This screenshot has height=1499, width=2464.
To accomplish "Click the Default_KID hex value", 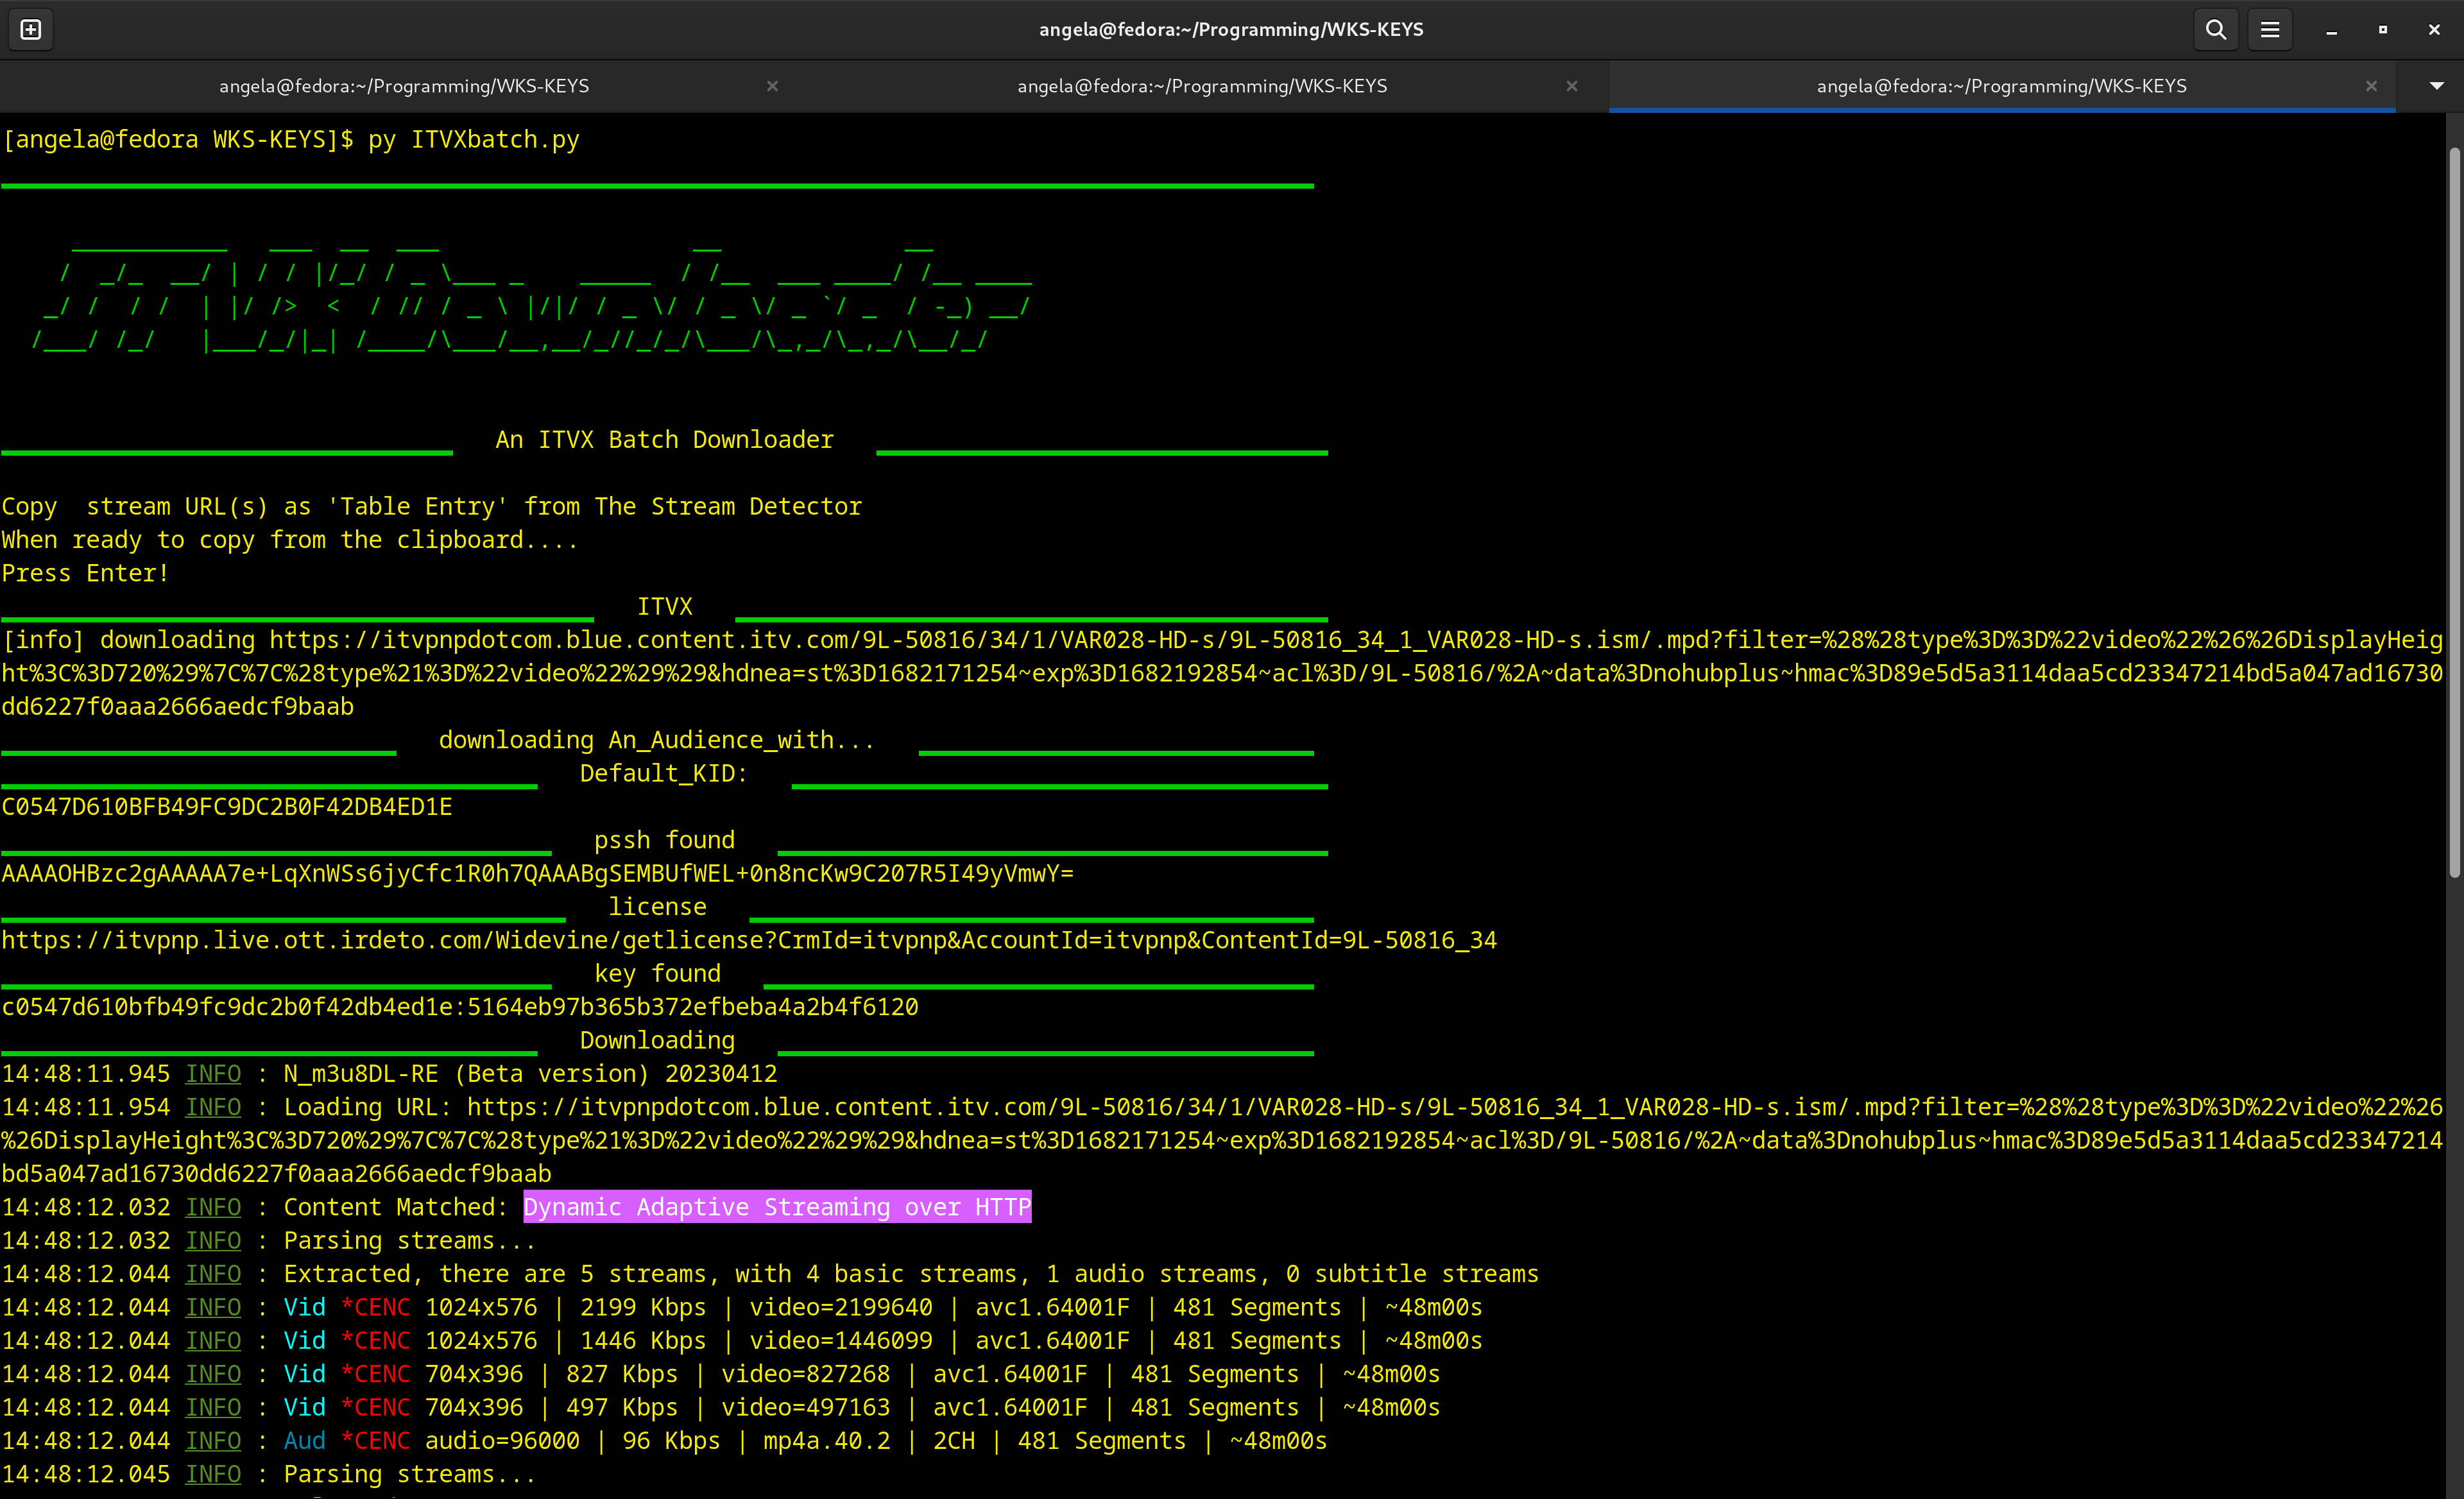I will tap(227, 807).
